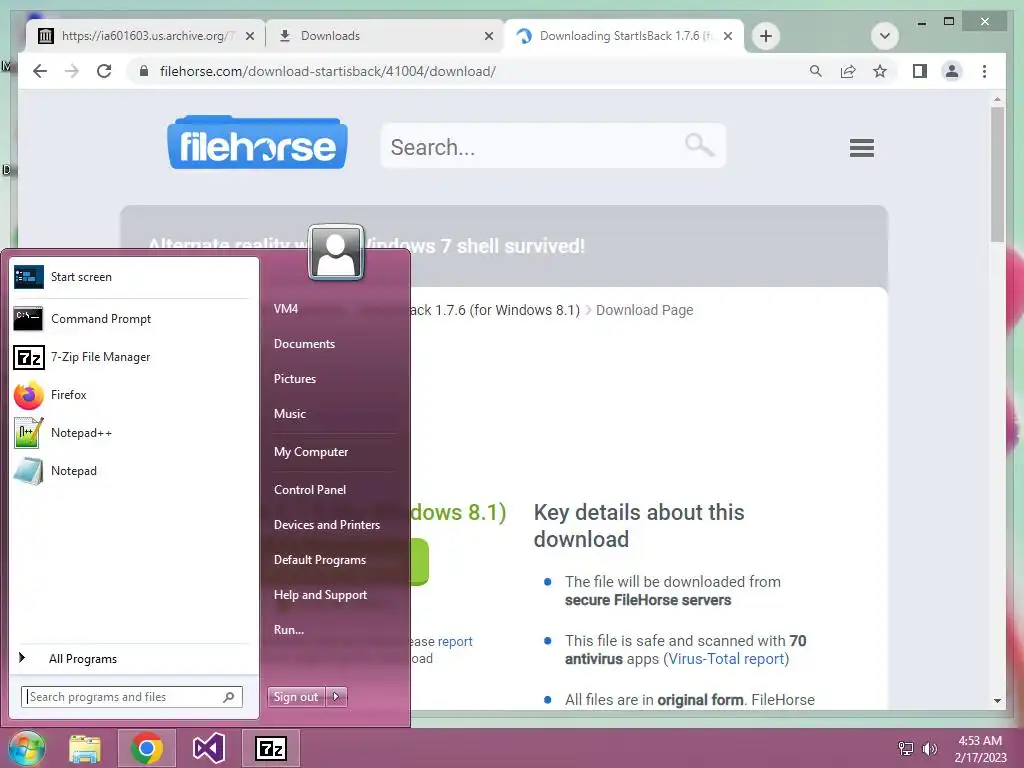Open Devices and Printers

pos(327,525)
